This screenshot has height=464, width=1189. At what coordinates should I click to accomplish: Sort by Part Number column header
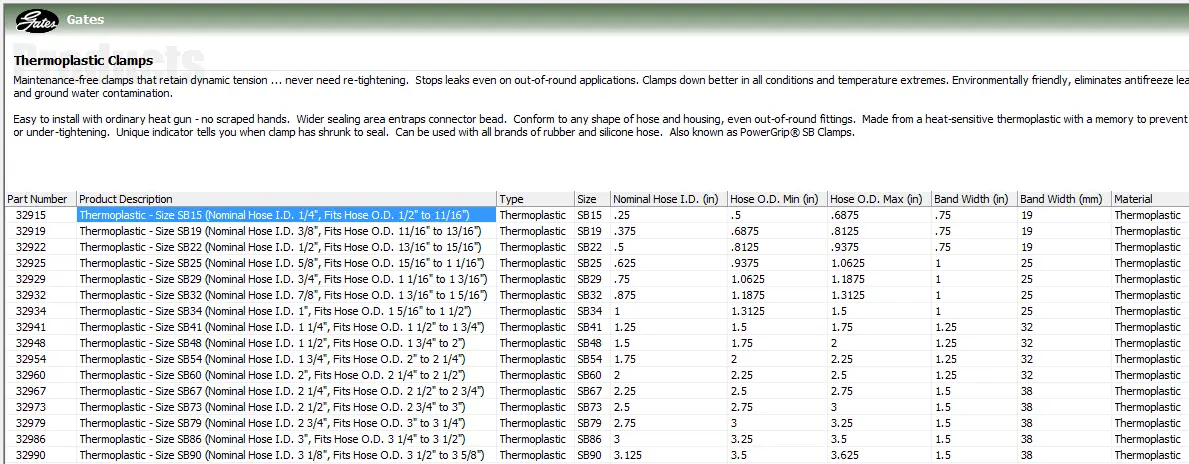[40, 199]
